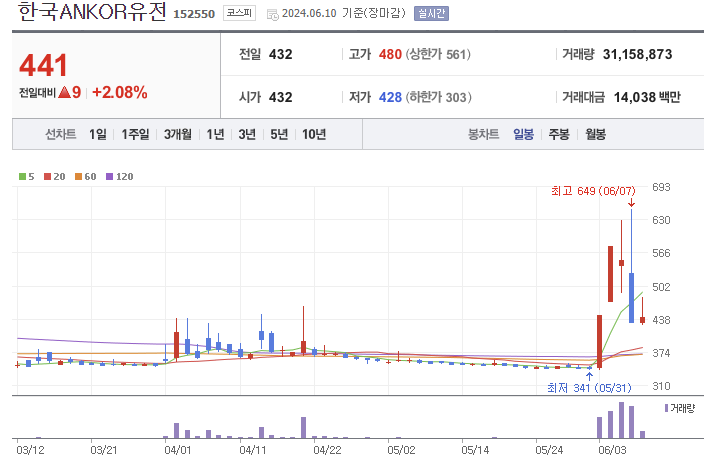
Task: Click the purple 거래량 legend marker
Action: click(x=667, y=408)
